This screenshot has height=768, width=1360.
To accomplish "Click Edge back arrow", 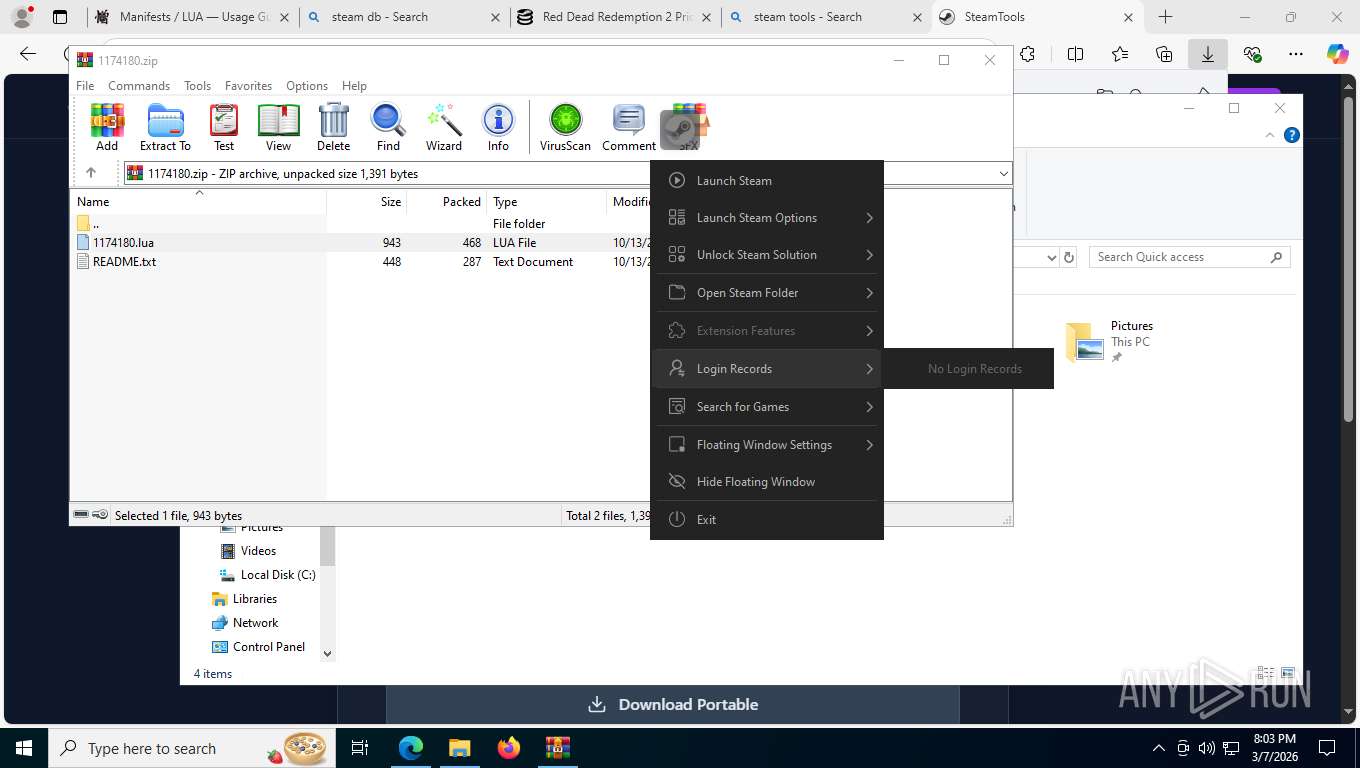I will [x=28, y=54].
